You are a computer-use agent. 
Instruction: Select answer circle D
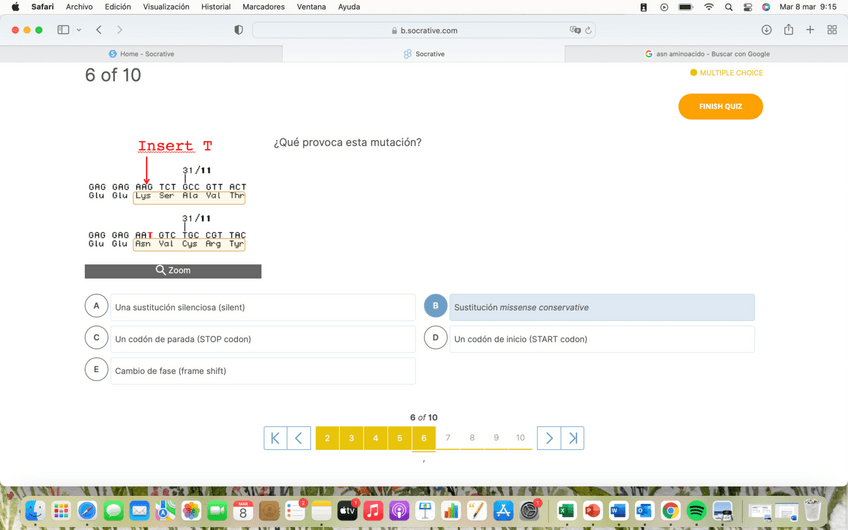[x=435, y=338]
